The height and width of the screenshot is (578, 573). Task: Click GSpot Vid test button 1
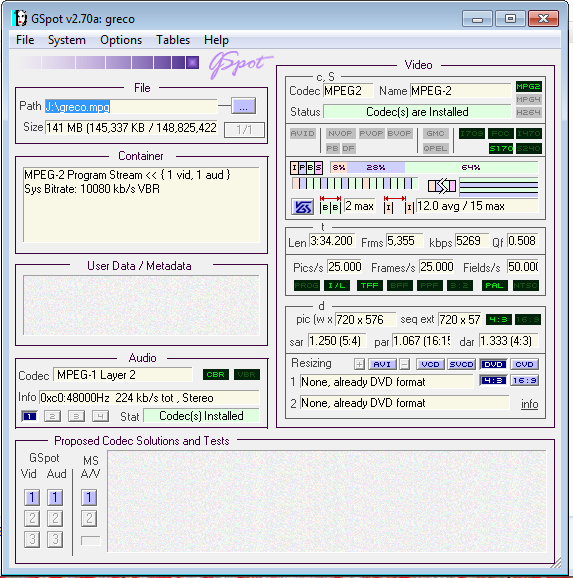pyautogui.click(x=32, y=497)
